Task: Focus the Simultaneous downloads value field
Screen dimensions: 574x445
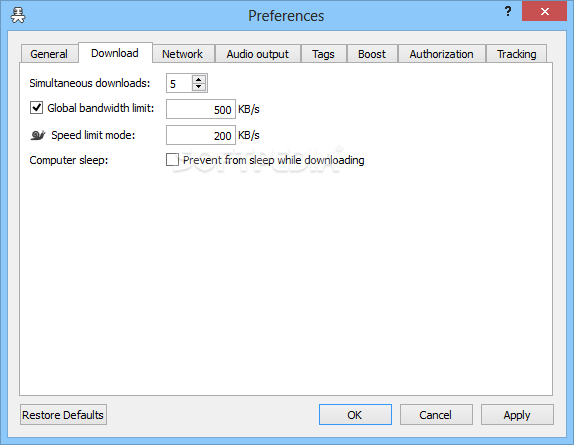Action: point(179,83)
